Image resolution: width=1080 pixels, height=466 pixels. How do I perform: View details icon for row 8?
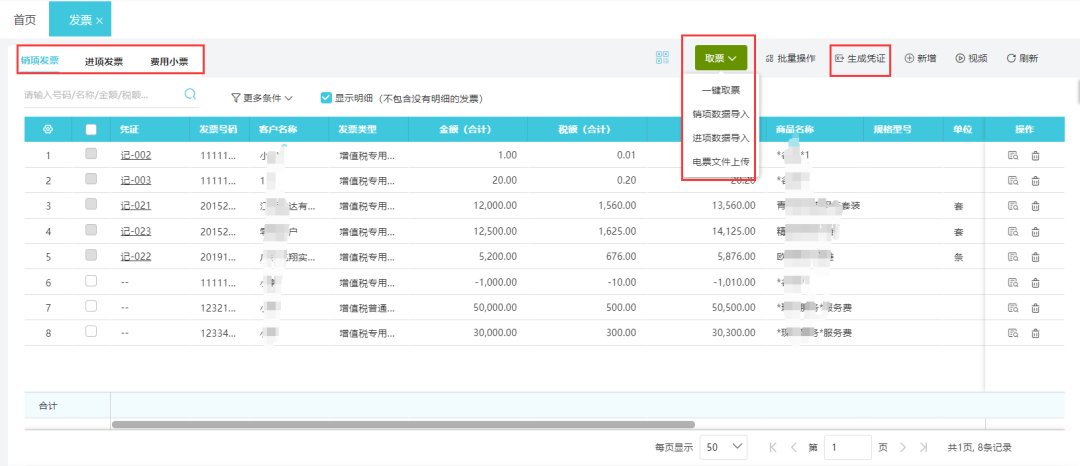tap(1012, 333)
